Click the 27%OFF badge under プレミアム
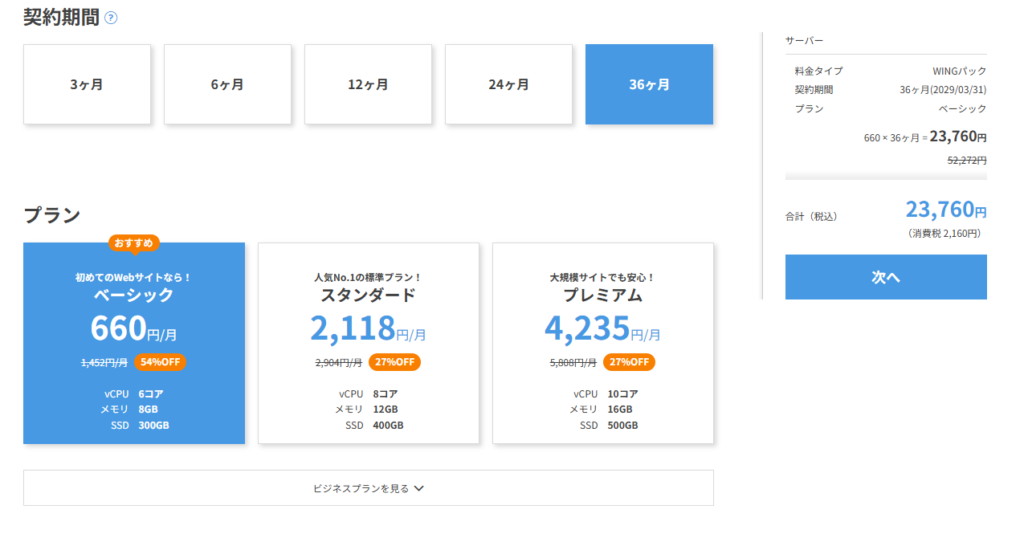 tap(629, 362)
